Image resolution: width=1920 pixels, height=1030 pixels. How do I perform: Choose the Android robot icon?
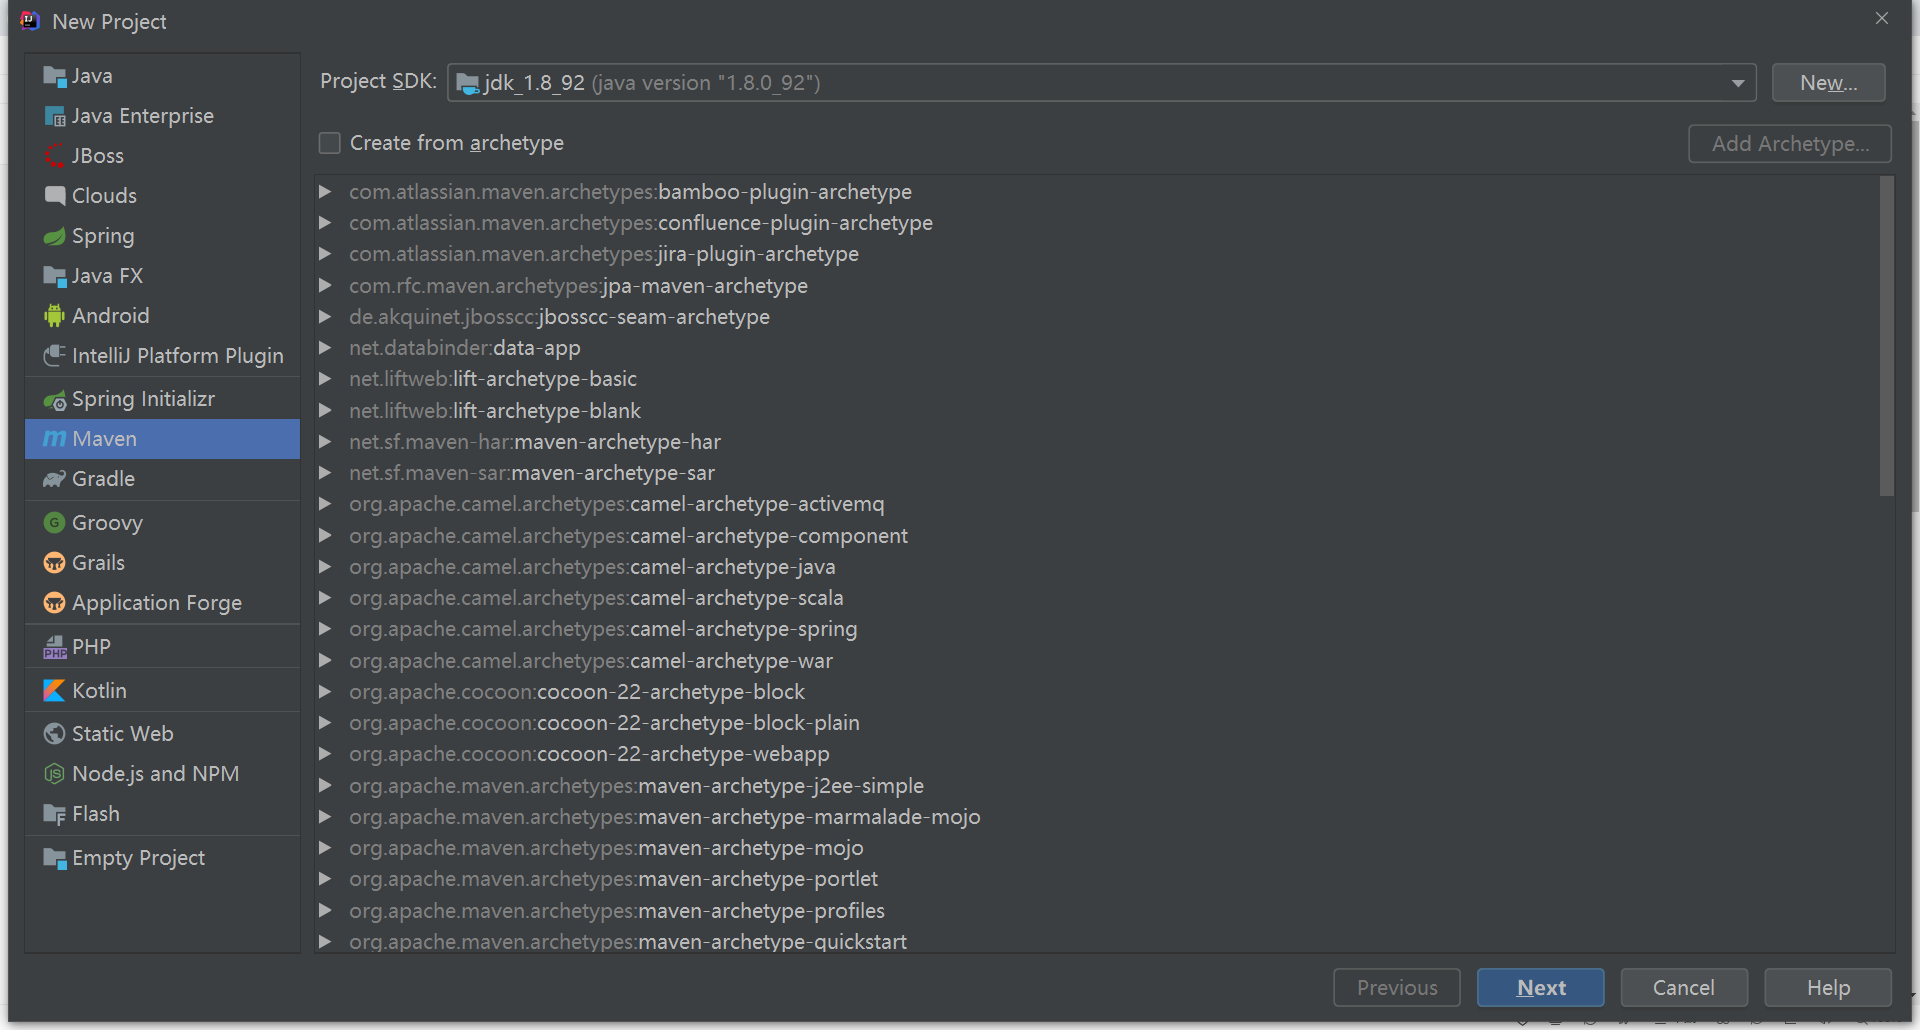click(x=55, y=316)
